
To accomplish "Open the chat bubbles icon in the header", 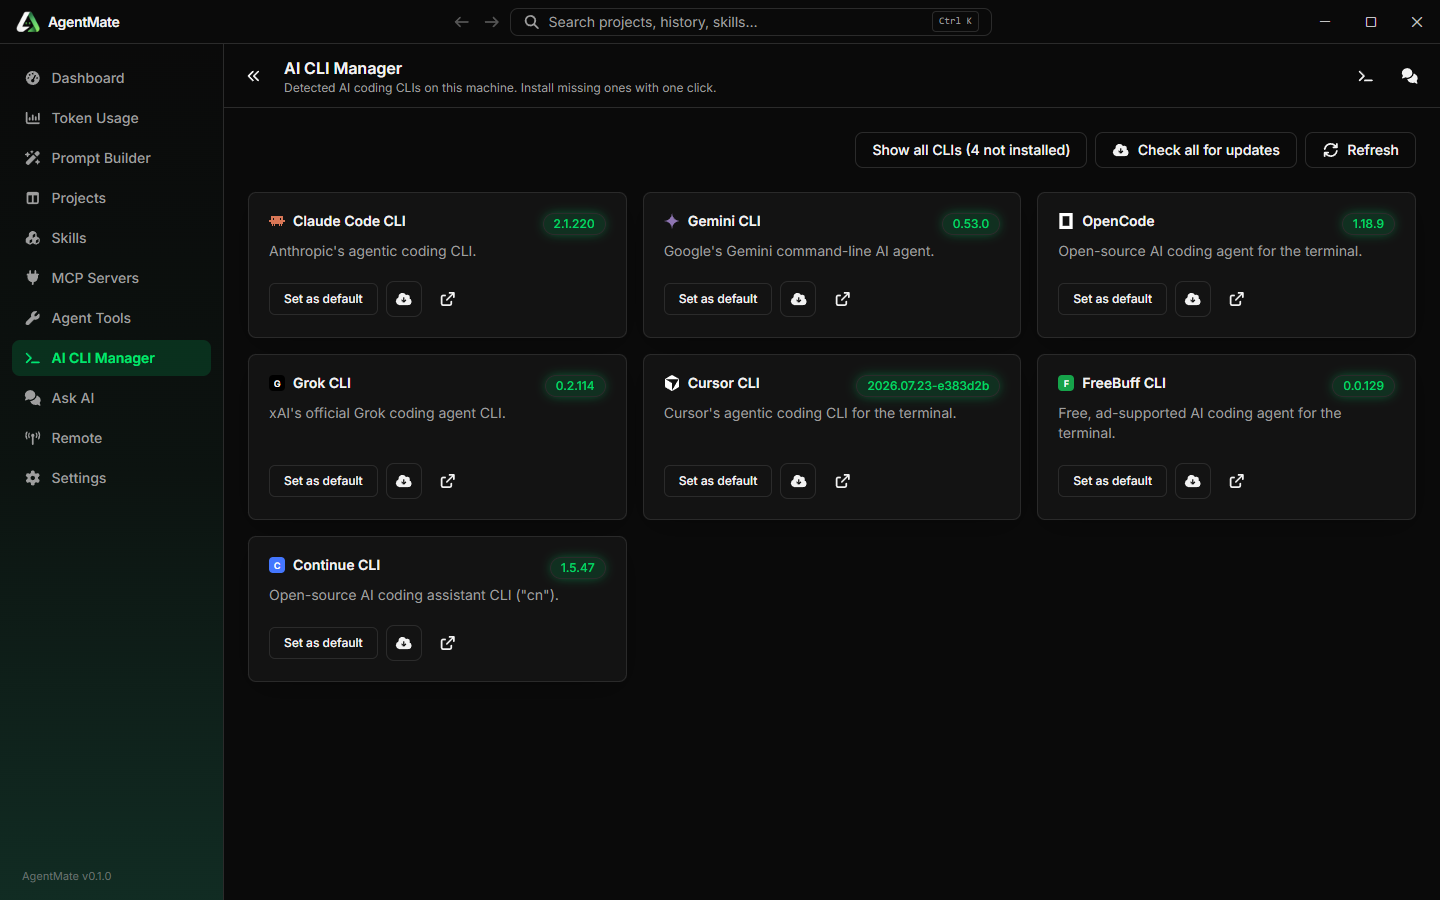I will click(x=1409, y=76).
